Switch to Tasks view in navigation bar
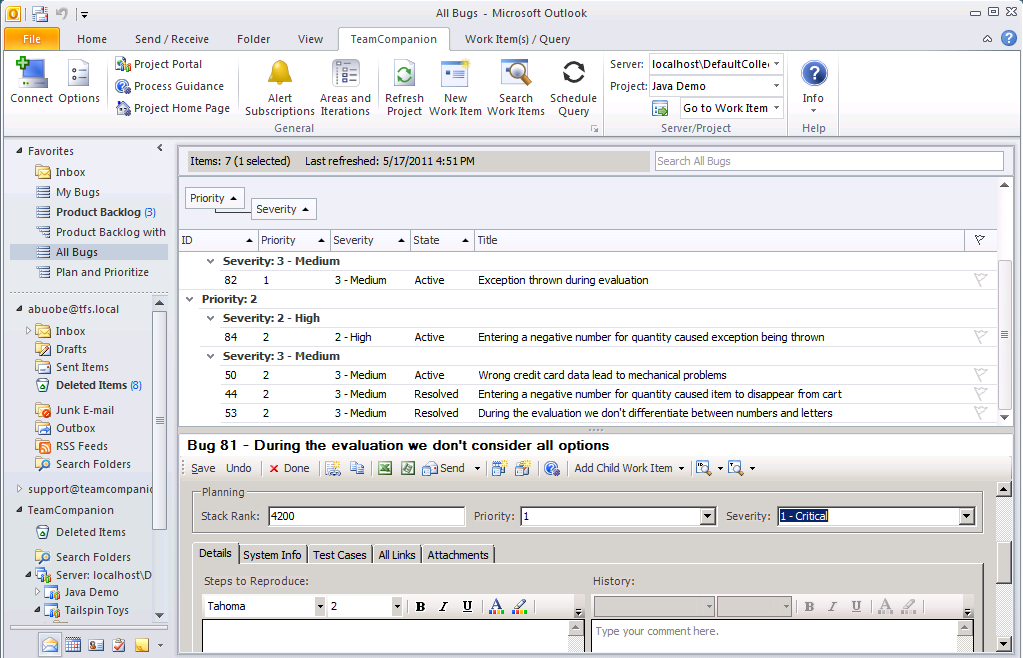 tap(119, 645)
